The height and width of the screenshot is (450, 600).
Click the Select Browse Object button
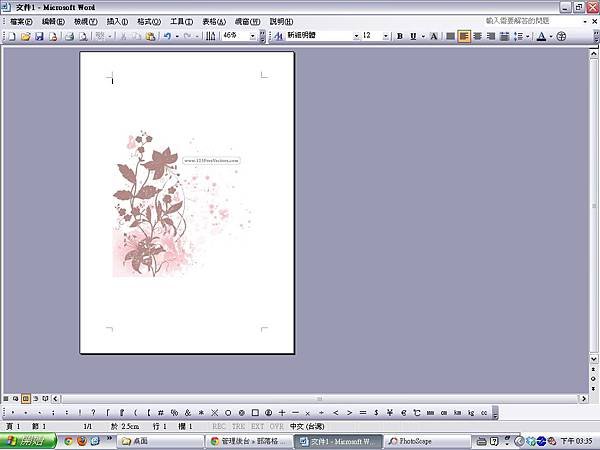pos(593,379)
